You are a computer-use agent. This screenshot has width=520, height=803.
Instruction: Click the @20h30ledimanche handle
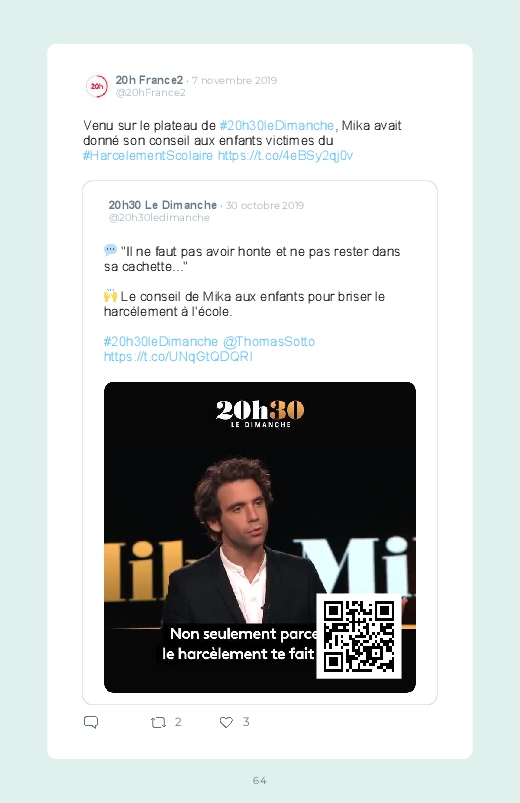[159, 218]
